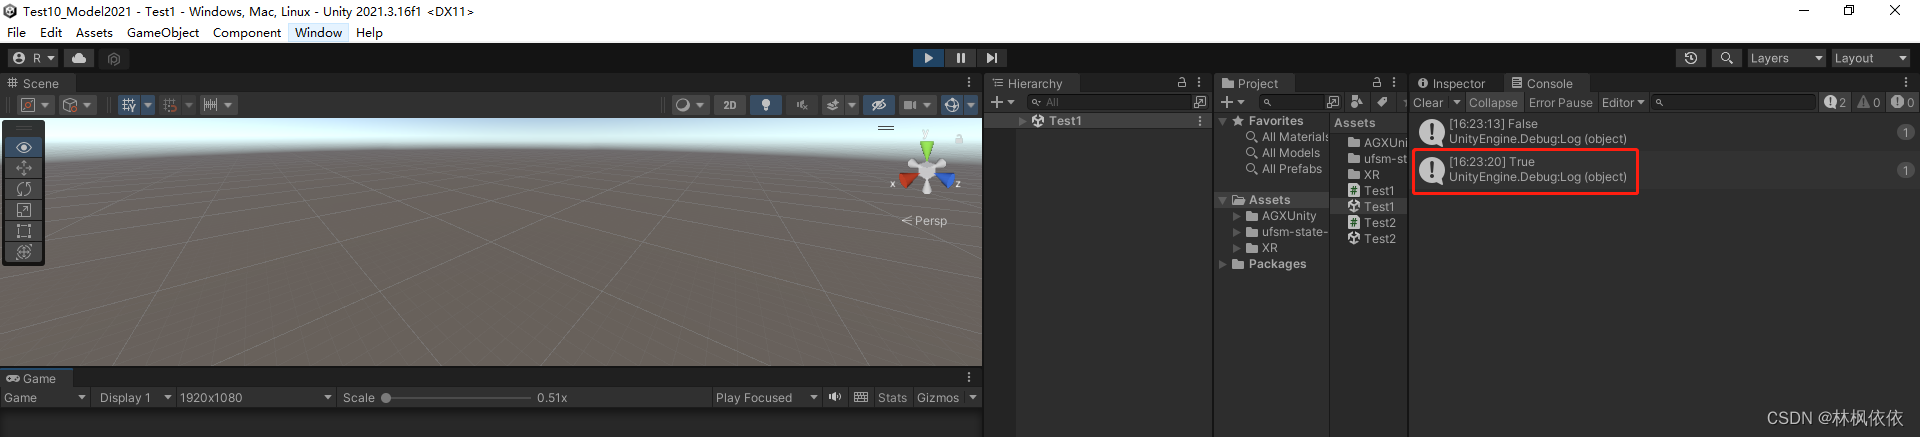Expand the AGXUnity folder in Assets tree

click(x=1237, y=216)
